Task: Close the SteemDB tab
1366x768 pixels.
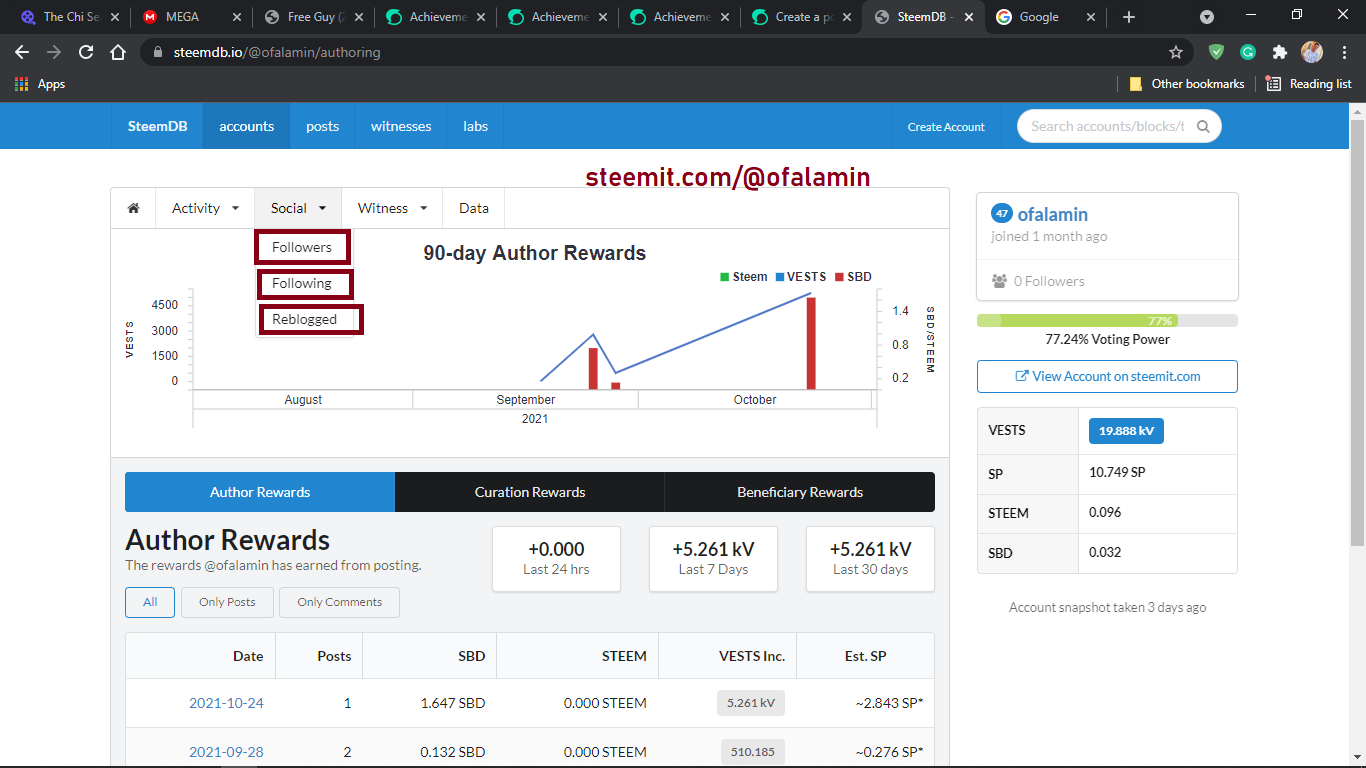Action: point(968,17)
